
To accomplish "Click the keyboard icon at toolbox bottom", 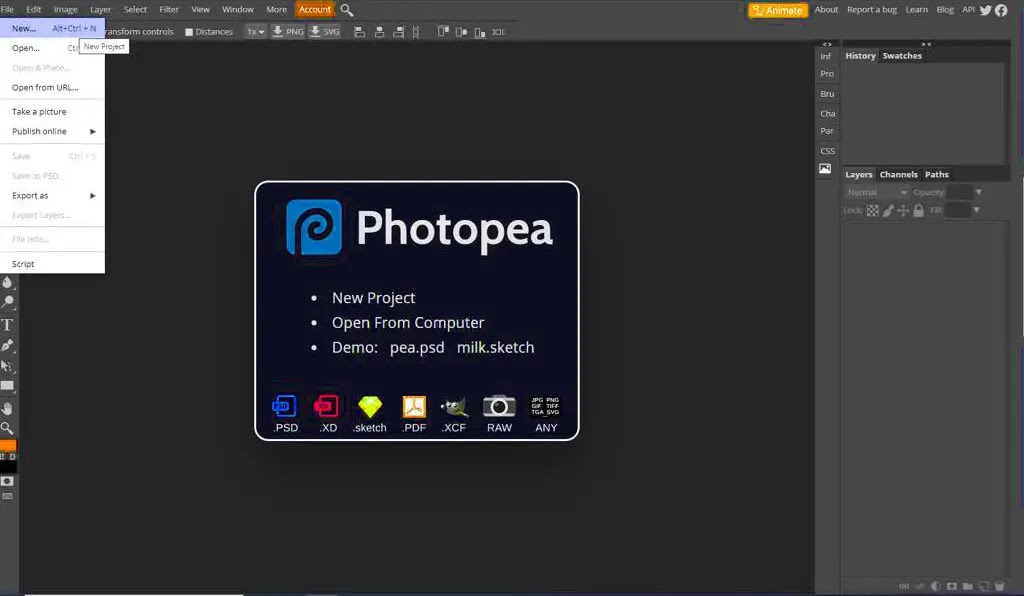I will tap(7, 497).
